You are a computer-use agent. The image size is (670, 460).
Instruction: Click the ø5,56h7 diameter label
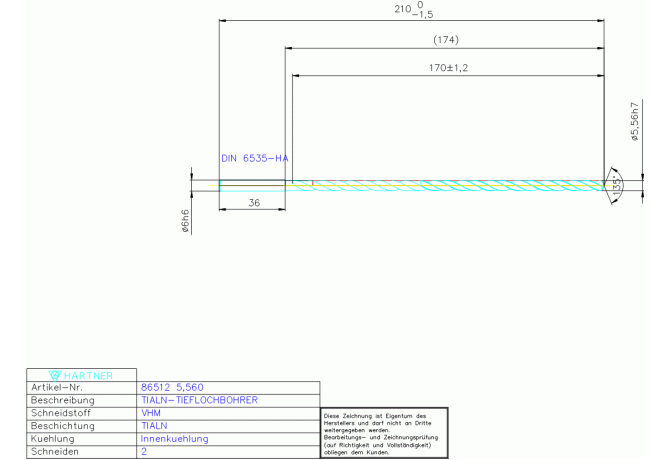pyautogui.click(x=634, y=122)
